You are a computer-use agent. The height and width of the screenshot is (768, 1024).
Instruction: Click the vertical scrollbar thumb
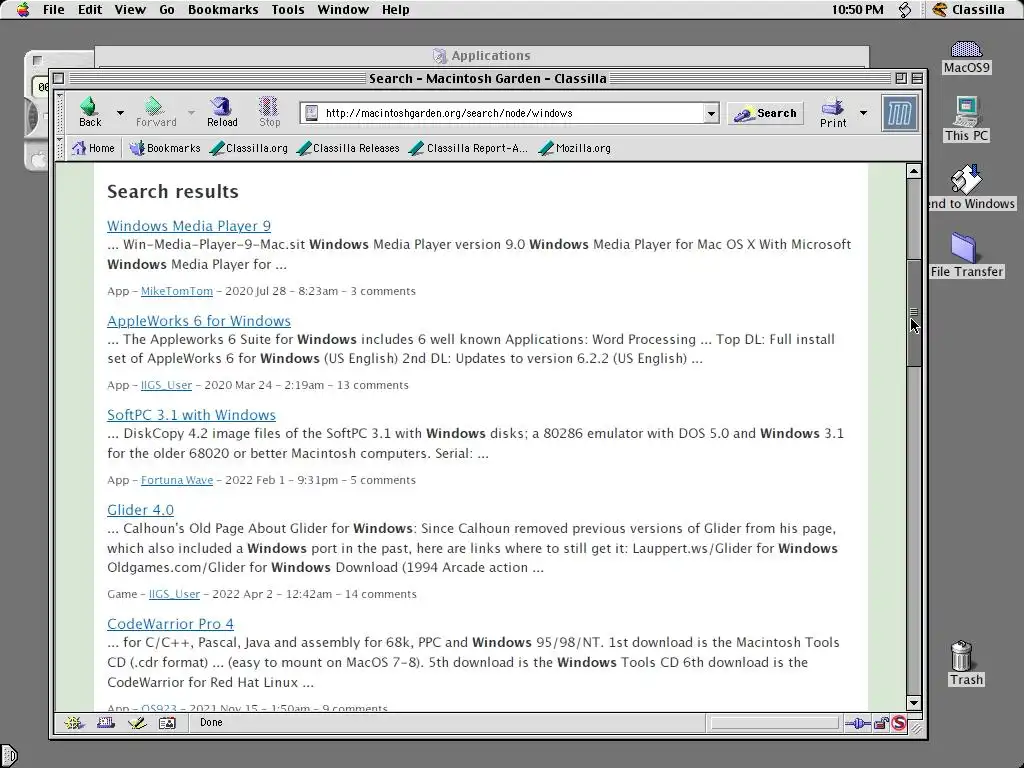pyautogui.click(x=914, y=312)
